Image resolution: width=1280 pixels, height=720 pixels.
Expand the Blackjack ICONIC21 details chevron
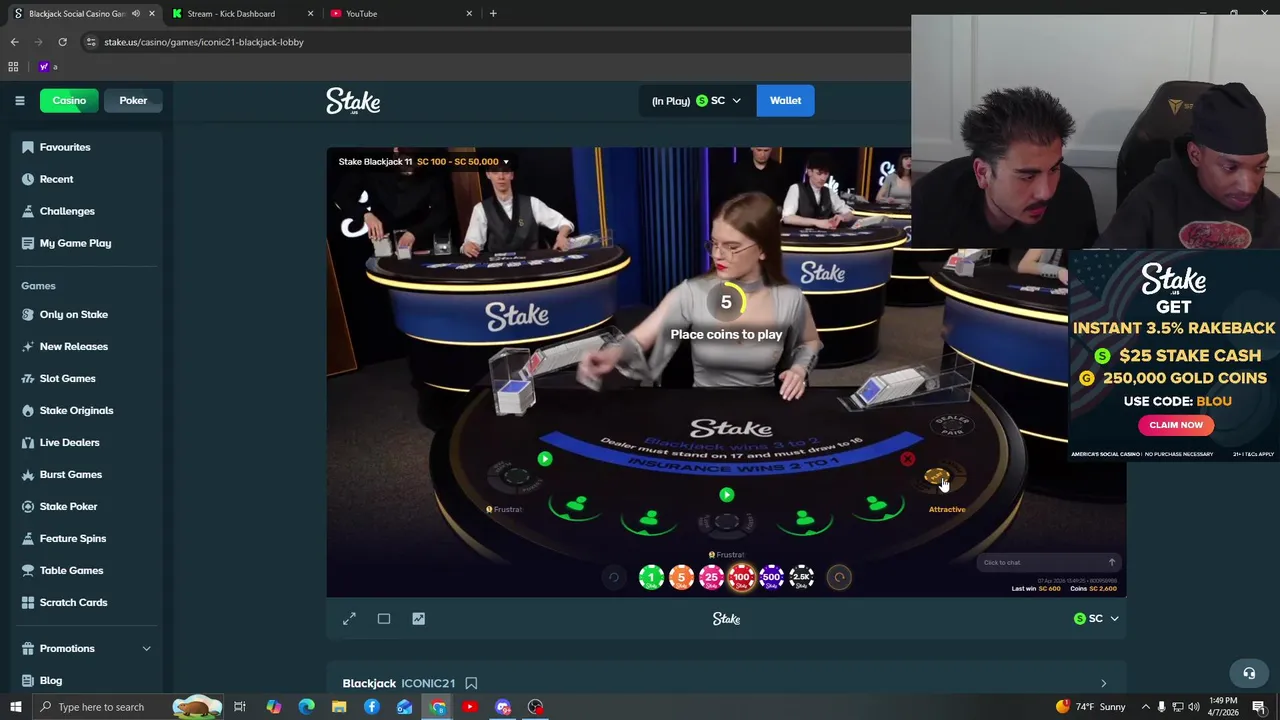(1103, 684)
